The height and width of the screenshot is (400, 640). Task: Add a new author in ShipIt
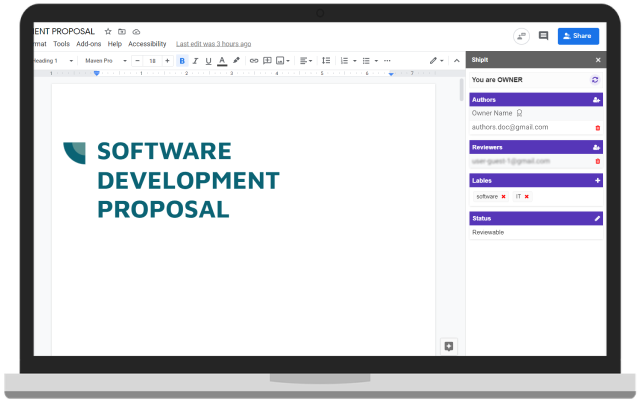click(x=596, y=100)
